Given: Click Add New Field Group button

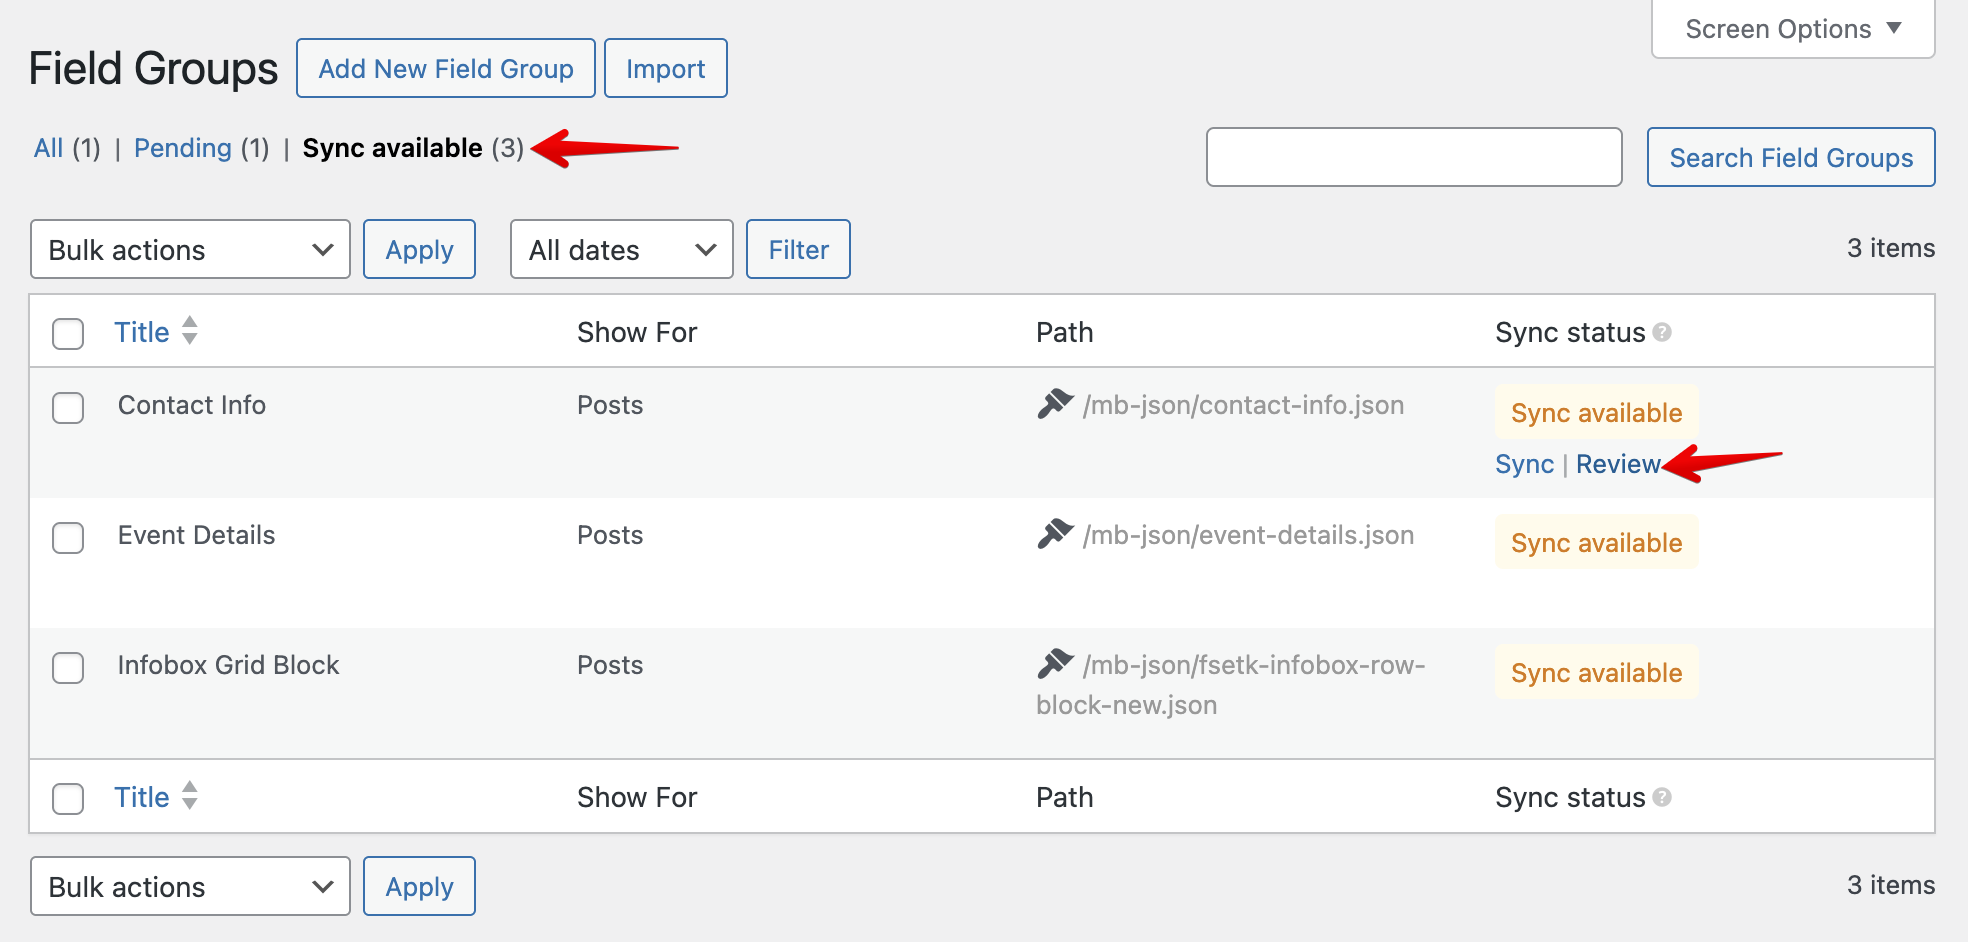Looking at the screenshot, I should [446, 69].
